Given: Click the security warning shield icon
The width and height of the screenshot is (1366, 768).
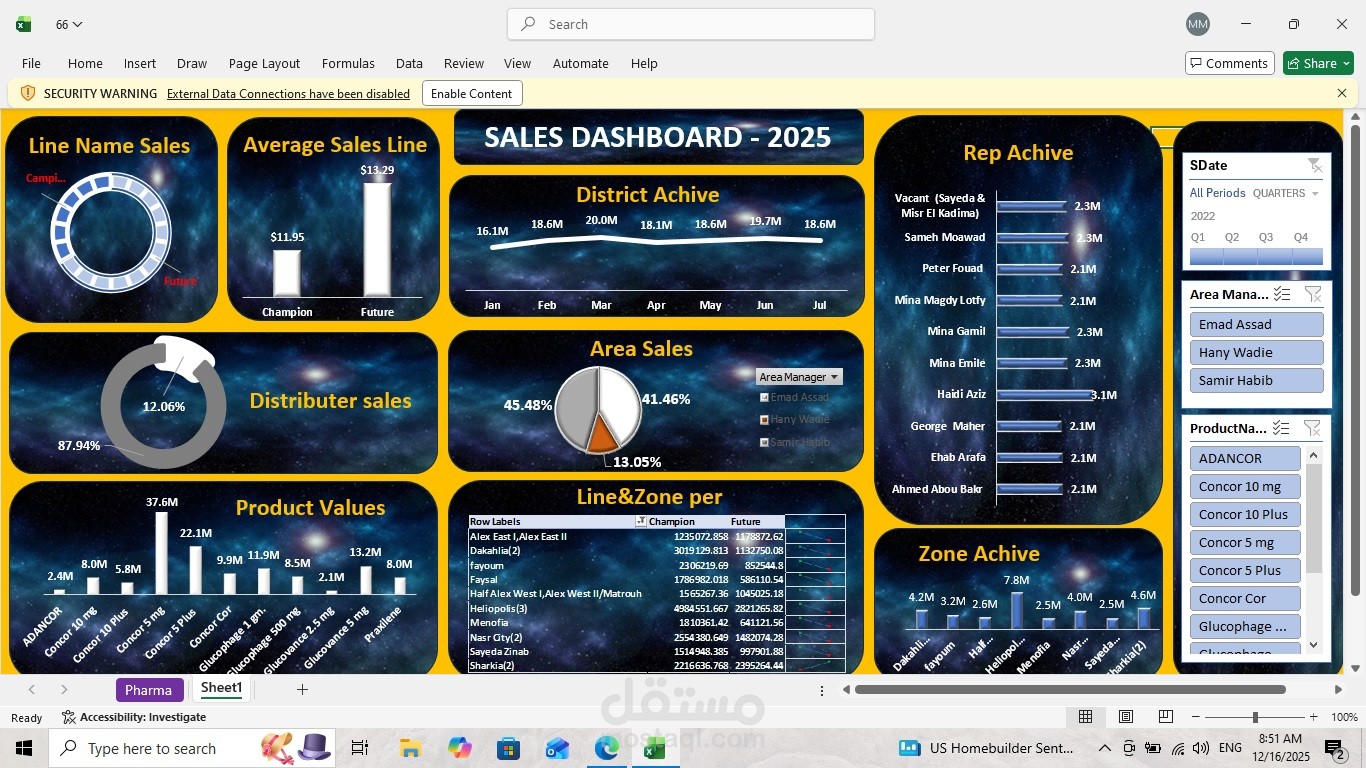Looking at the screenshot, I should pos(28,93).
